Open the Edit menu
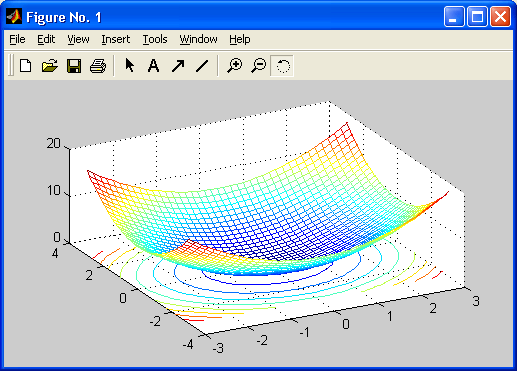The width and height of the screenshot is (517, 371). [46, 39]
